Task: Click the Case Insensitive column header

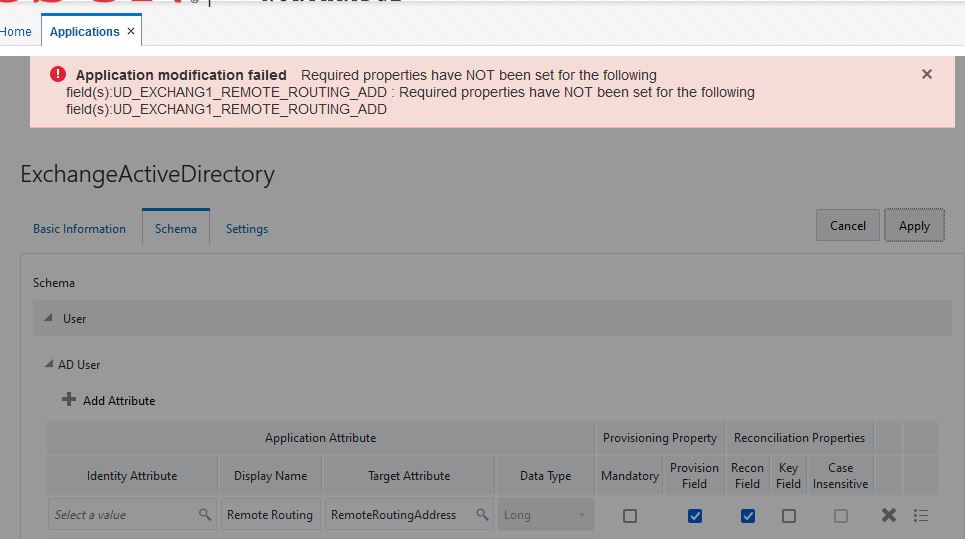Action: coord(841,476)
